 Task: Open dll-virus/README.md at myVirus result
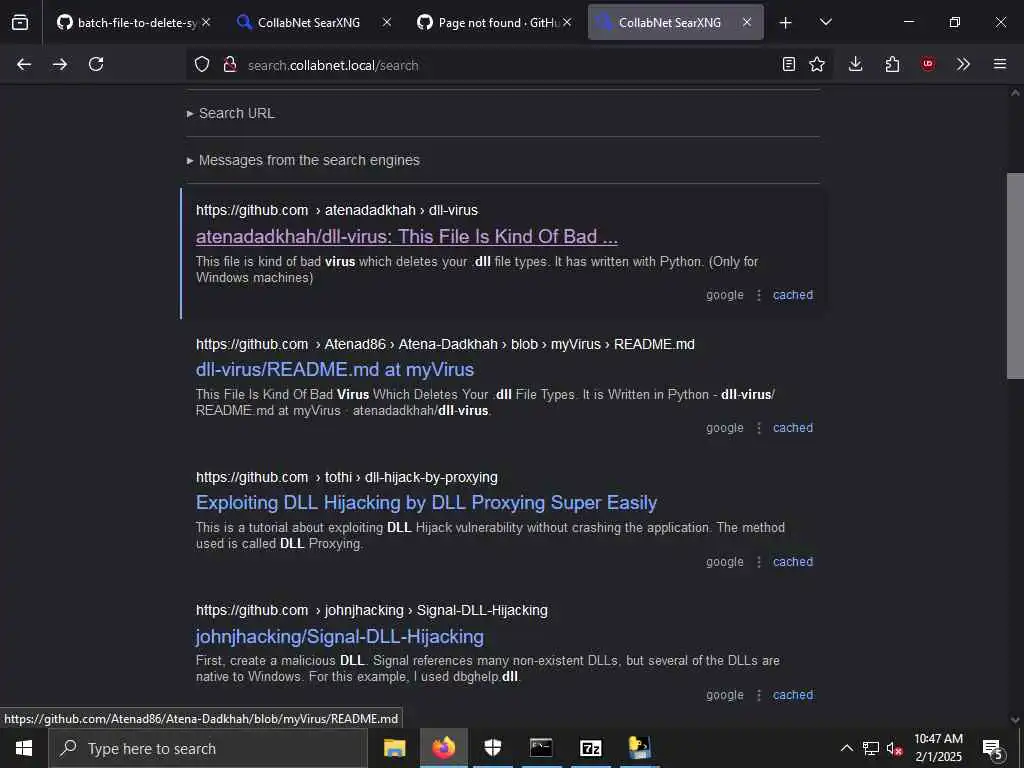[335, 370]
